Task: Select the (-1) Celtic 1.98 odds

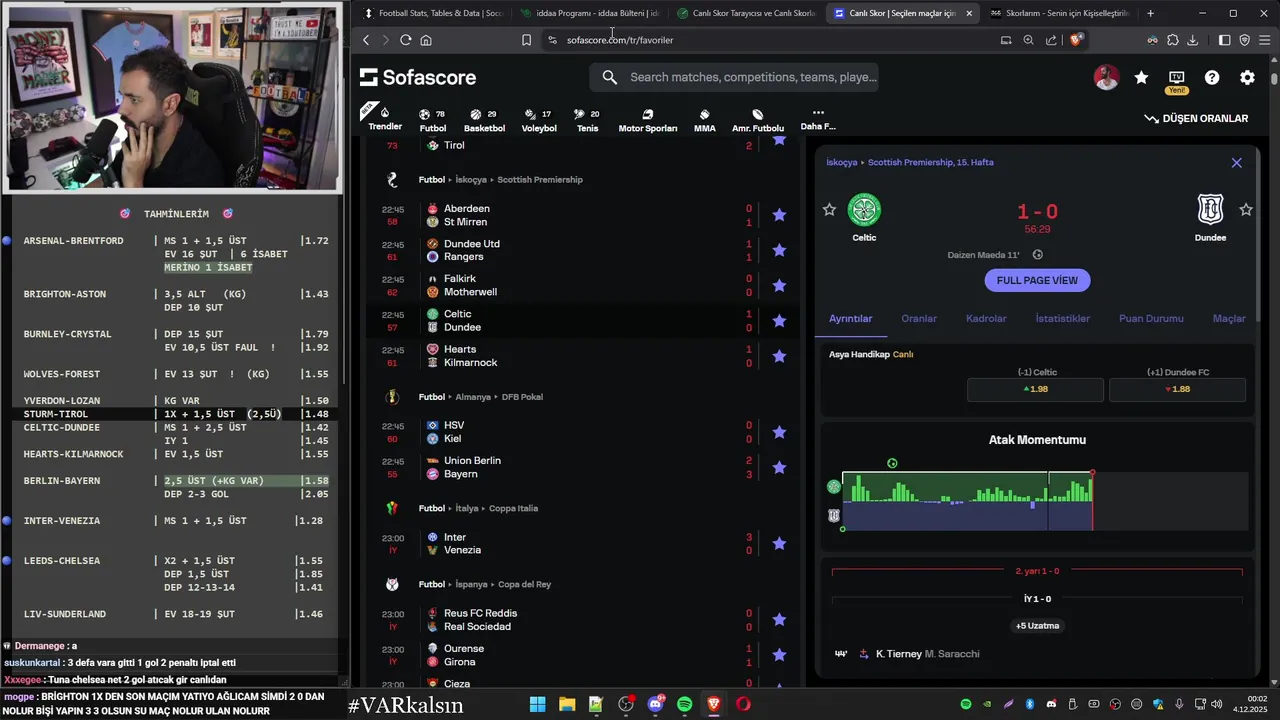Action: [x=1035, y=389]
